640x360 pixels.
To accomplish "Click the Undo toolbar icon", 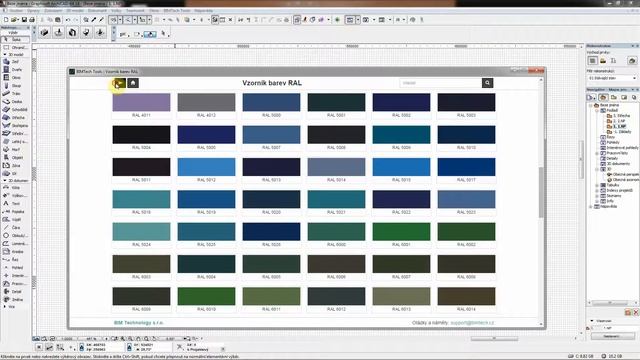I will (x=68, y=20).
